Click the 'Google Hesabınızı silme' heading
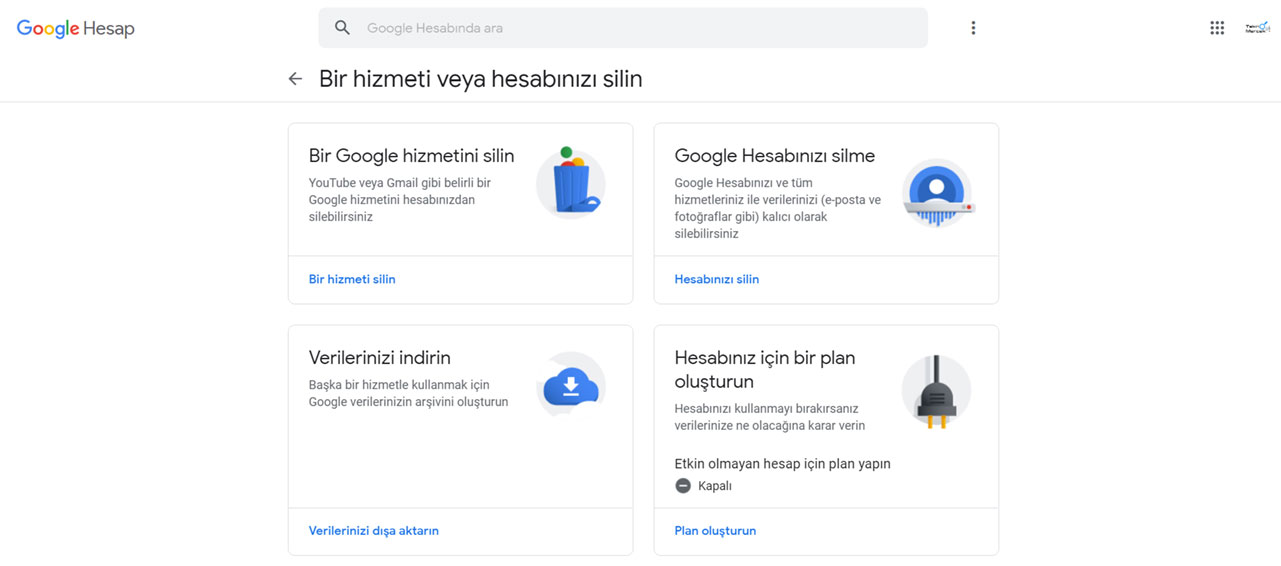The height and width of the screenshot is (566, 1281). (775, 156)
